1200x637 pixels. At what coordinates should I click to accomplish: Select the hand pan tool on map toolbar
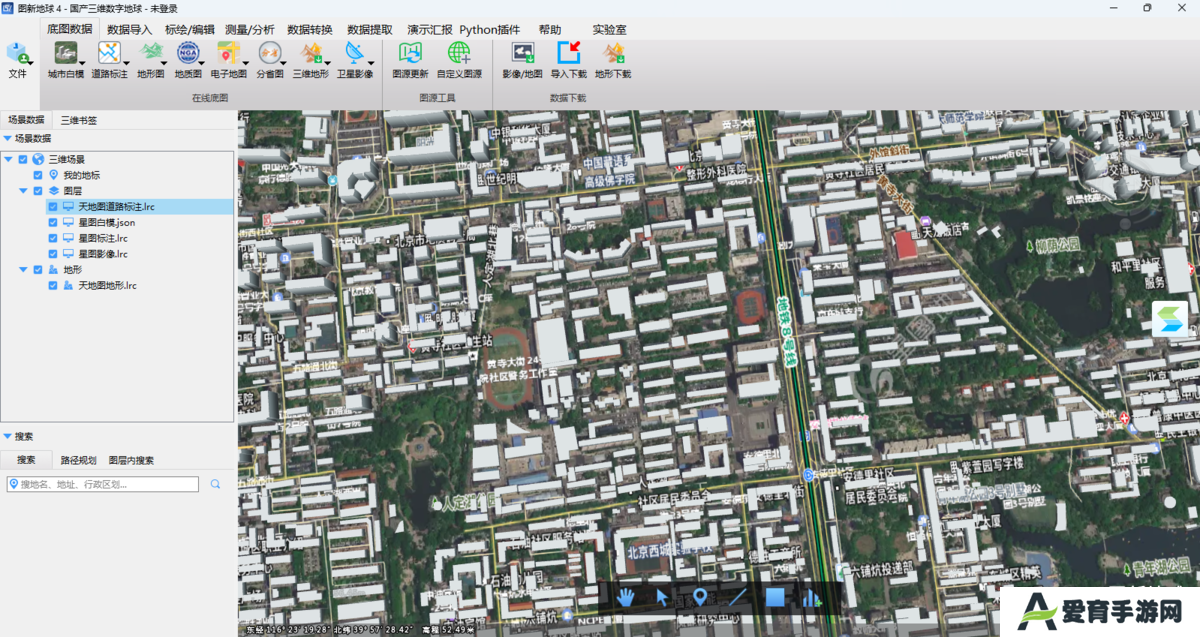(627, 598)
